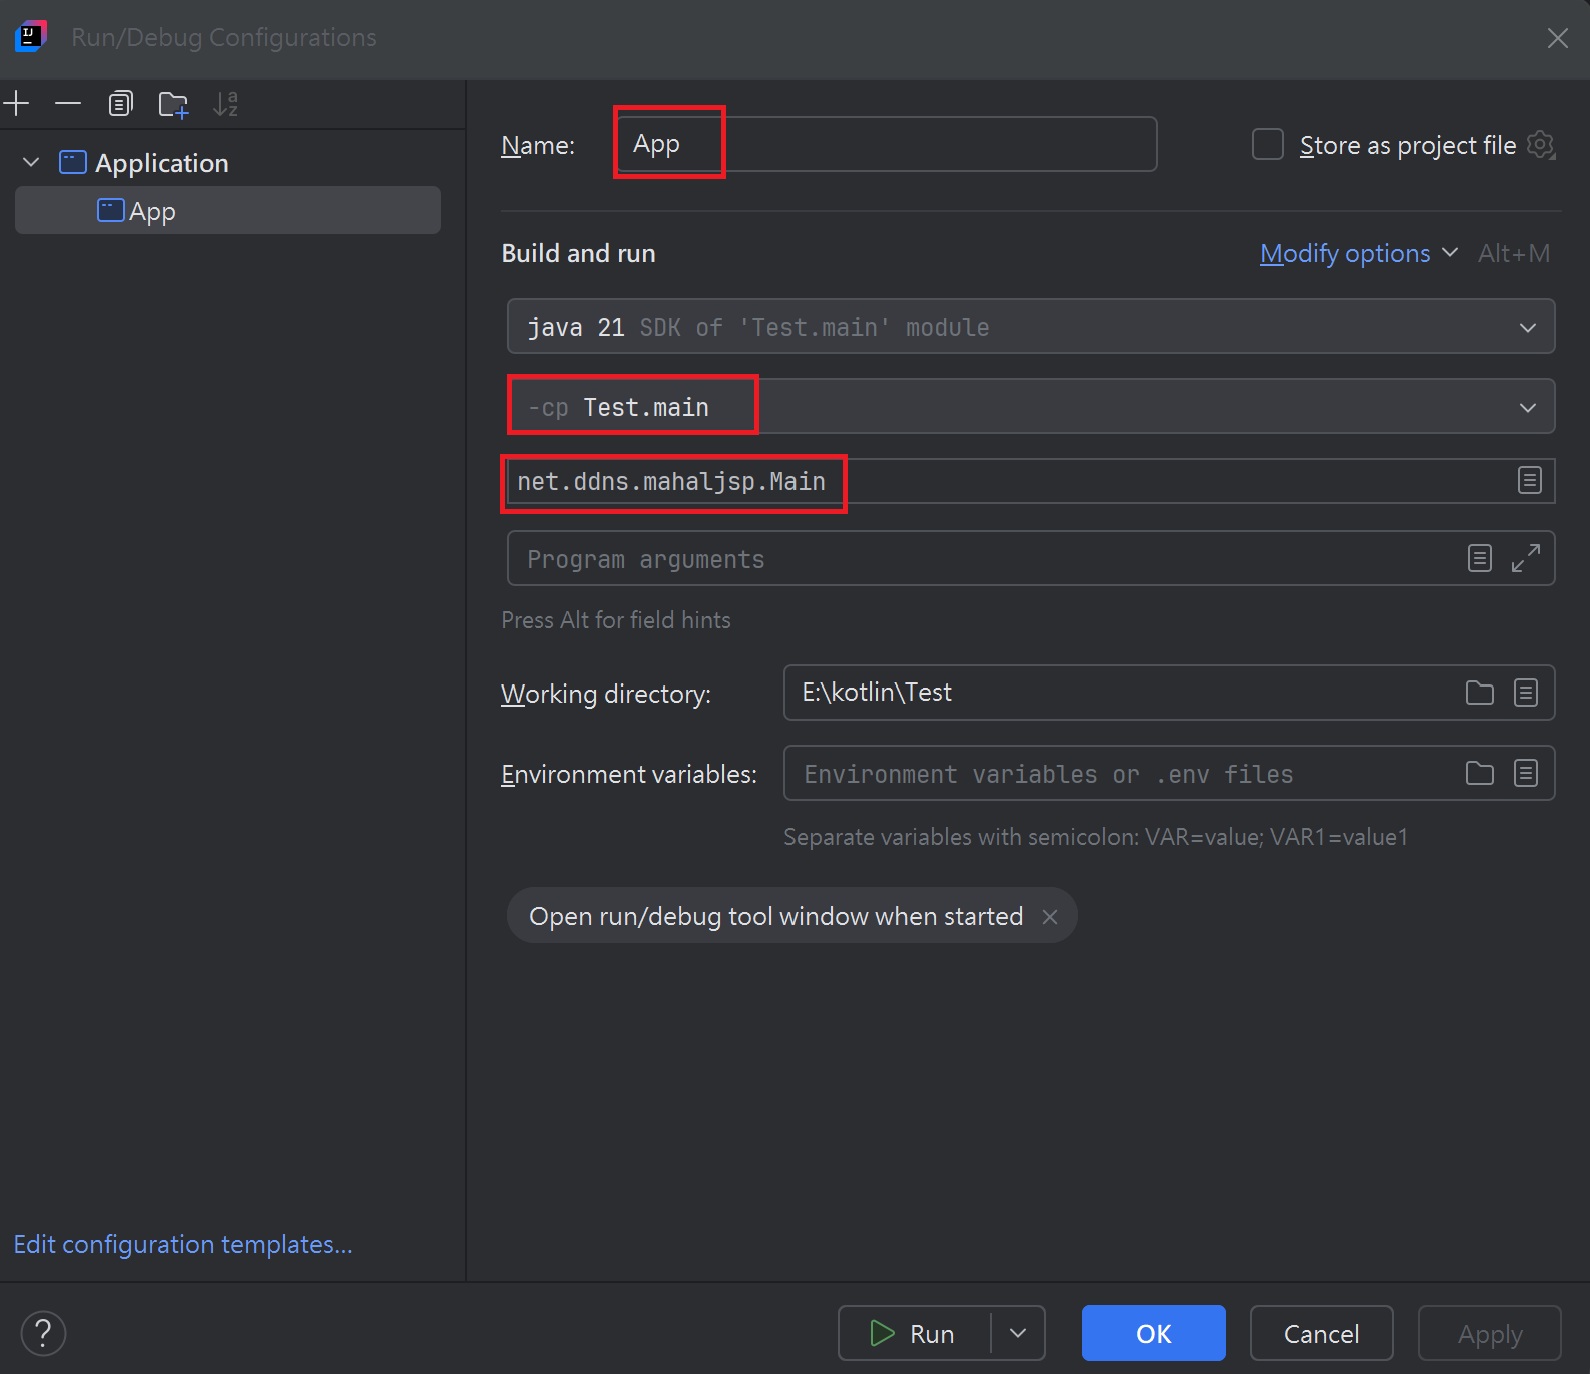Browse for the working directory folder
The height and width of the screenshot is (1374, 1590).
[1479, 692]
